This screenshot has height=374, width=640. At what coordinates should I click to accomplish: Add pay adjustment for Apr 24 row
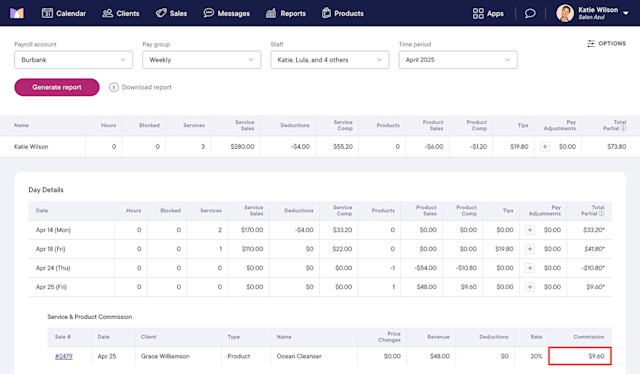(x=530, y=268)
